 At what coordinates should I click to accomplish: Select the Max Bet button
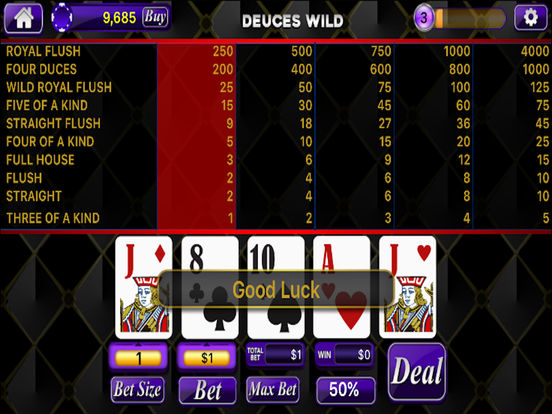pos(273,390)
